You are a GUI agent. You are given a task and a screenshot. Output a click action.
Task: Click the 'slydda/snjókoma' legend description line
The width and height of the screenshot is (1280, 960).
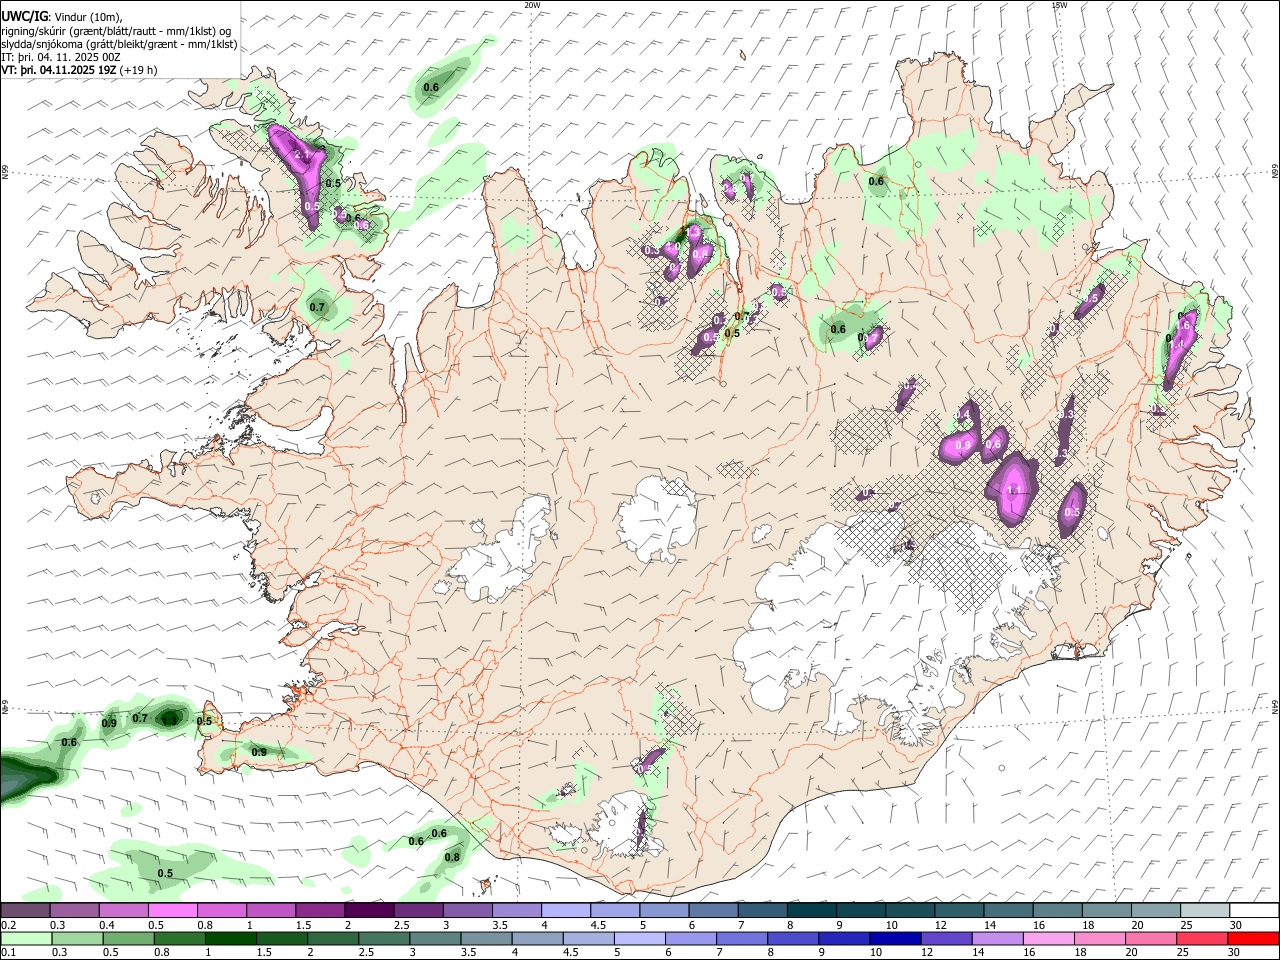119,44
